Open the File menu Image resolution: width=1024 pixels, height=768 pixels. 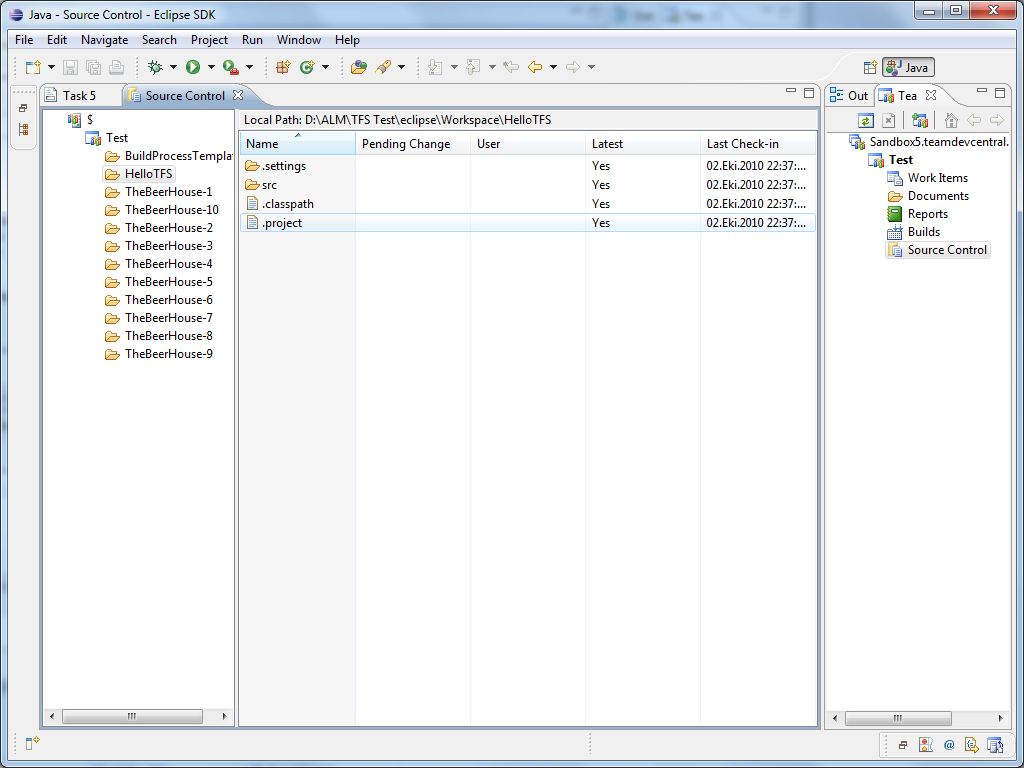pyautogui.click(x=24, y=40)
